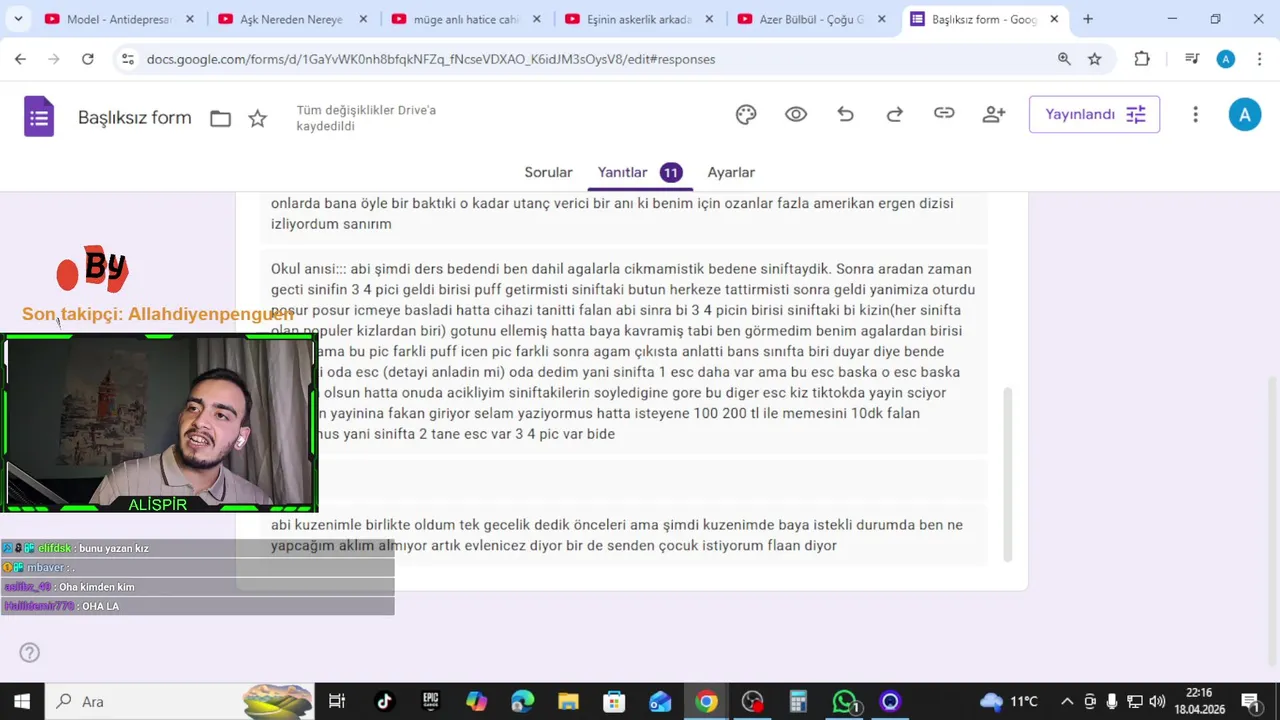Launch Epic Games from the taskbar
This screenshot has height=720, width=1280.
430,701
